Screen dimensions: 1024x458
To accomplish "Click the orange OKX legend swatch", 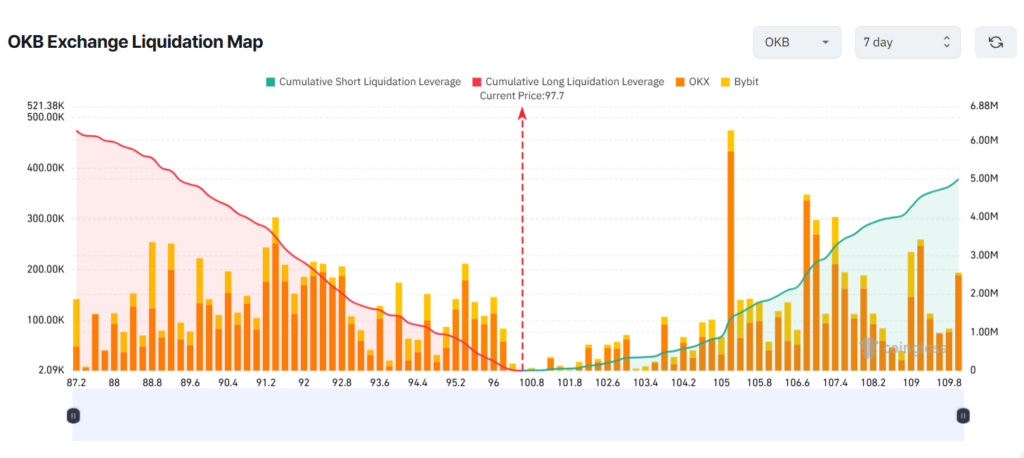I will coord(680,82).
